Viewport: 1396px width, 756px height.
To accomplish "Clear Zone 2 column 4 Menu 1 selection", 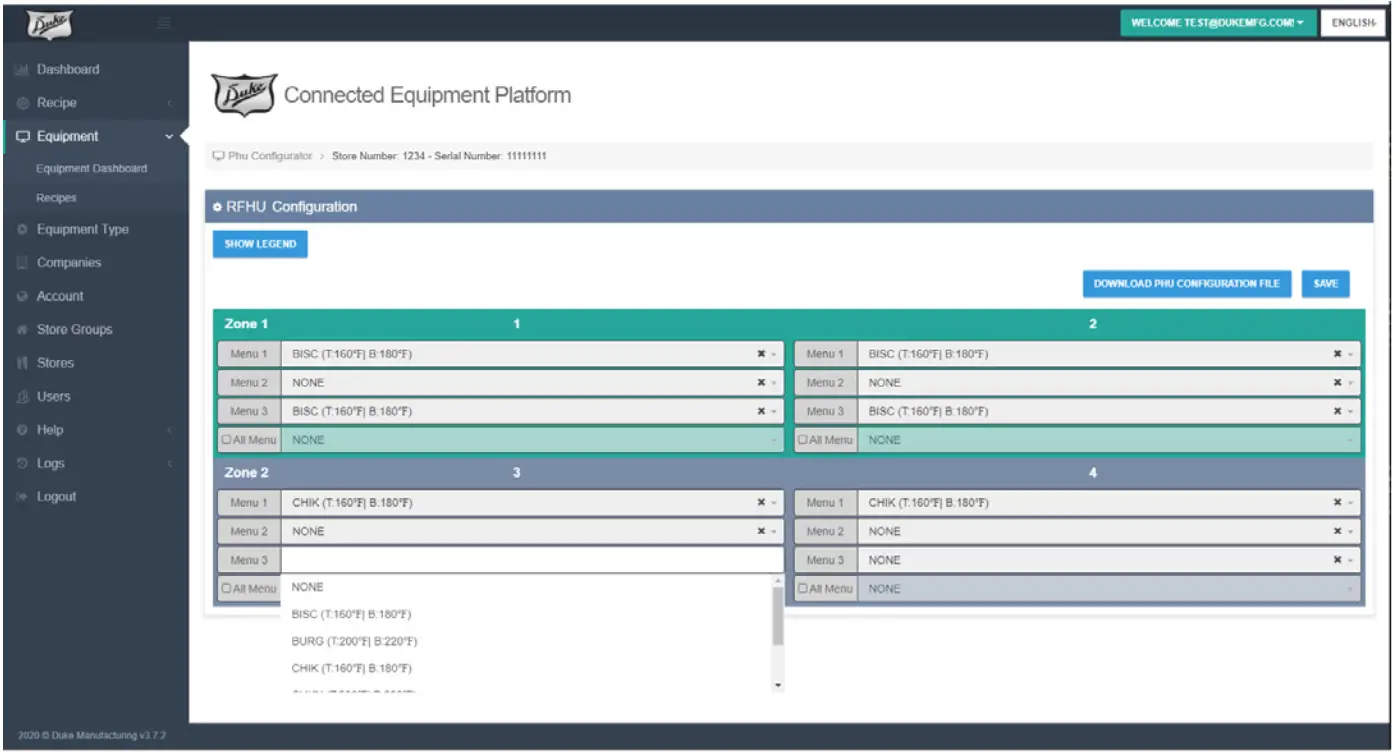I will (x=1337, y=503).
